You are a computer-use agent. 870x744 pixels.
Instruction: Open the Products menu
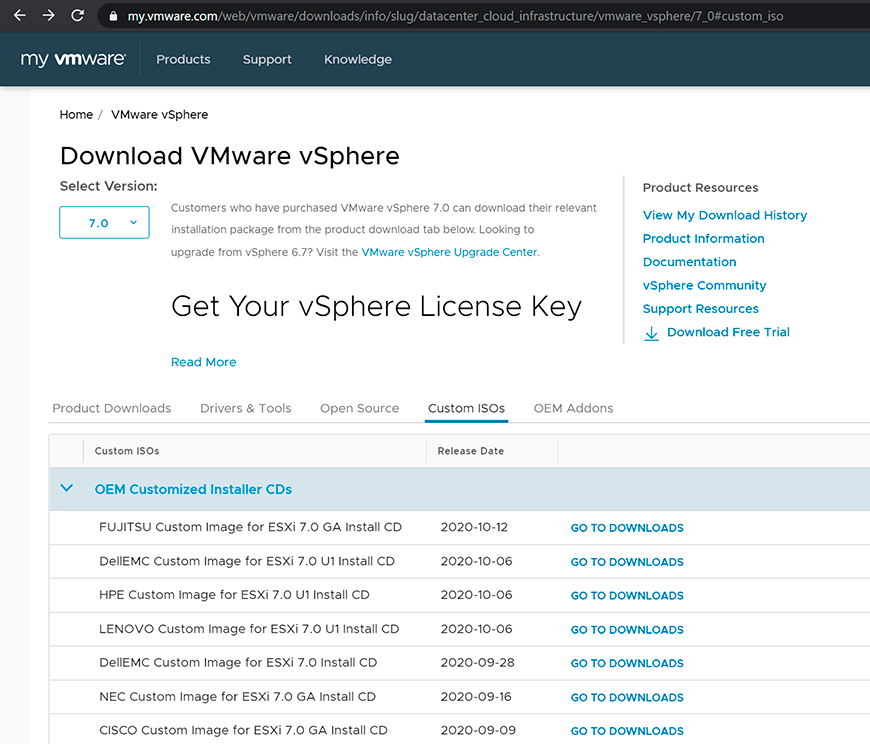[183, 59]
